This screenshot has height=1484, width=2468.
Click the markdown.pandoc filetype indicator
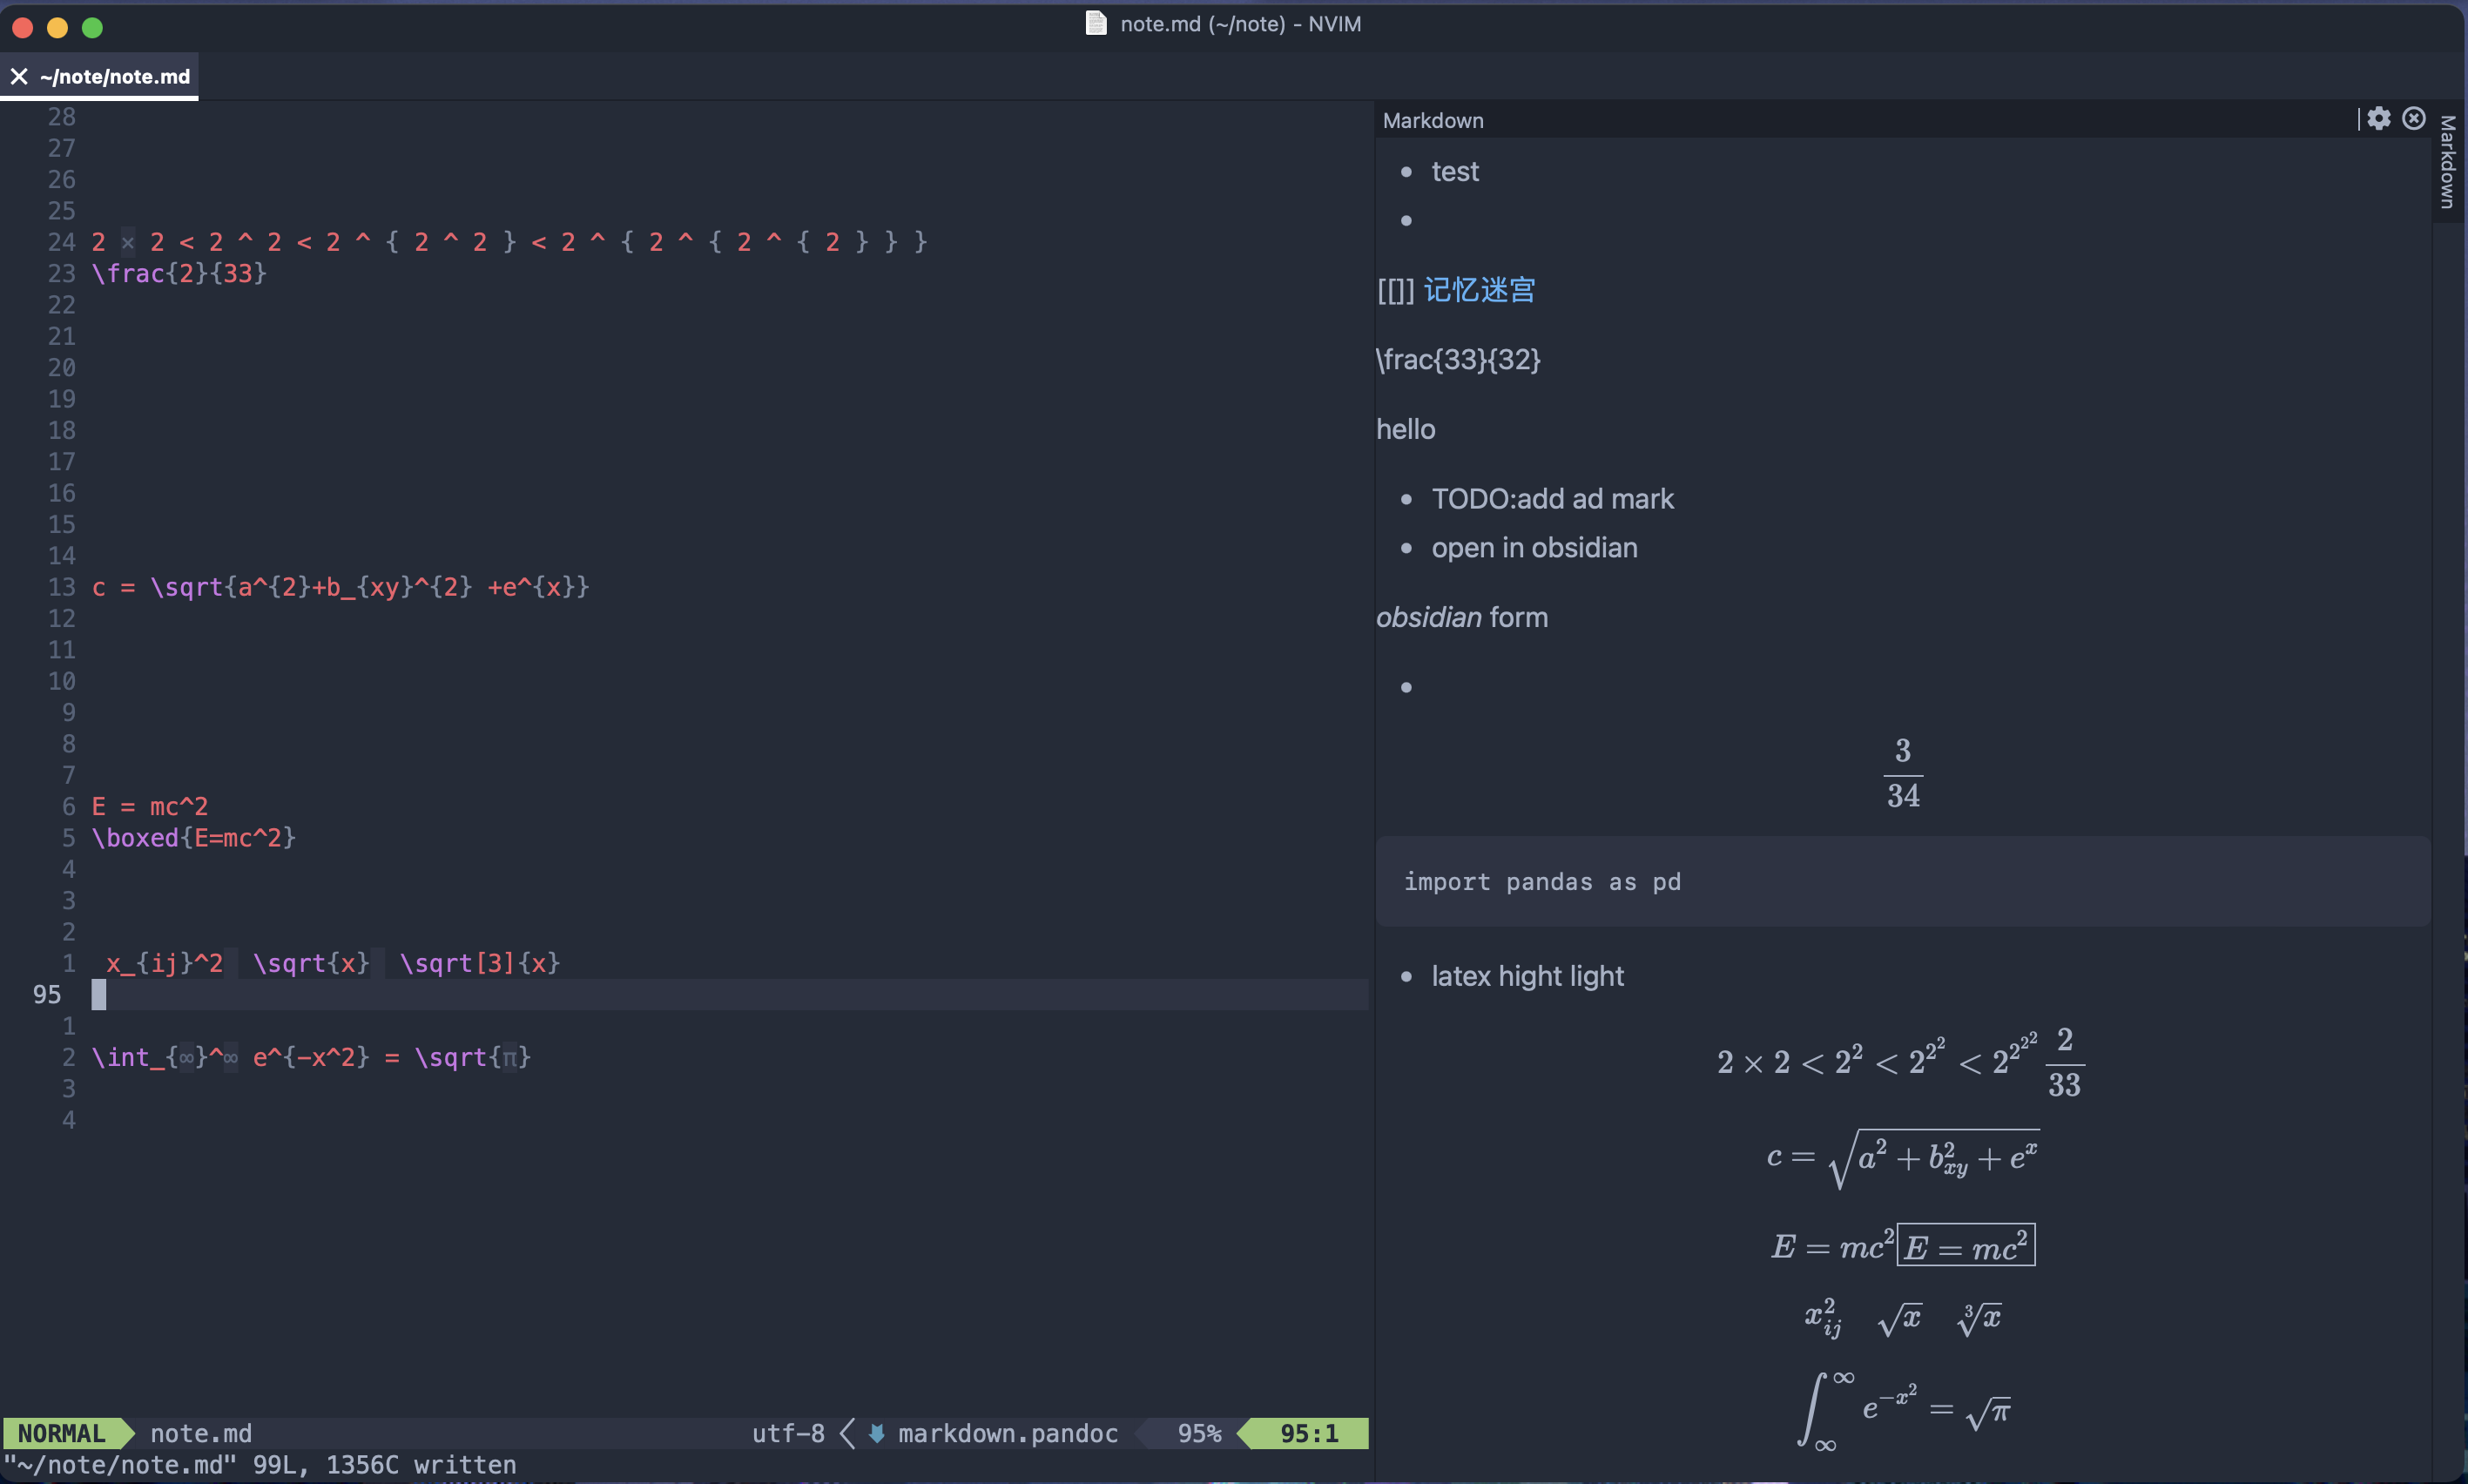tap(1007, 1433)
